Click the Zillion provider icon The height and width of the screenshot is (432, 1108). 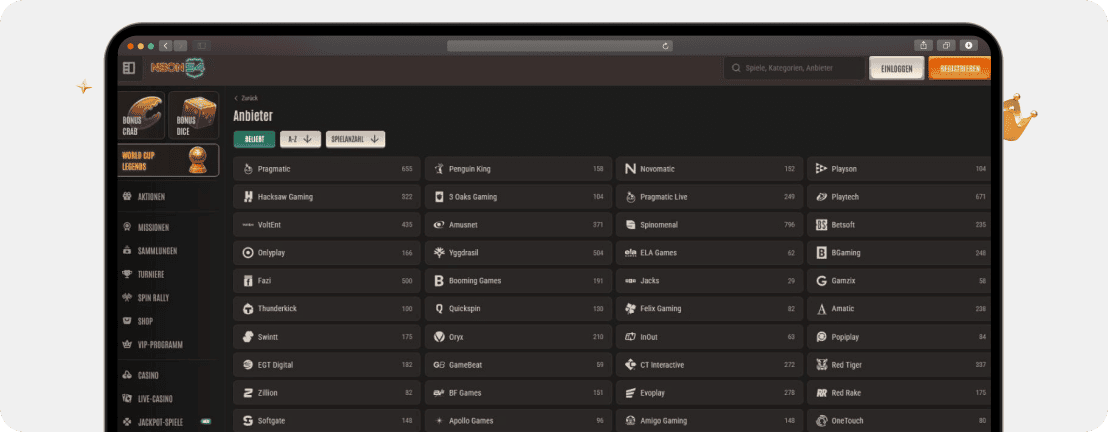coord(248,392)
